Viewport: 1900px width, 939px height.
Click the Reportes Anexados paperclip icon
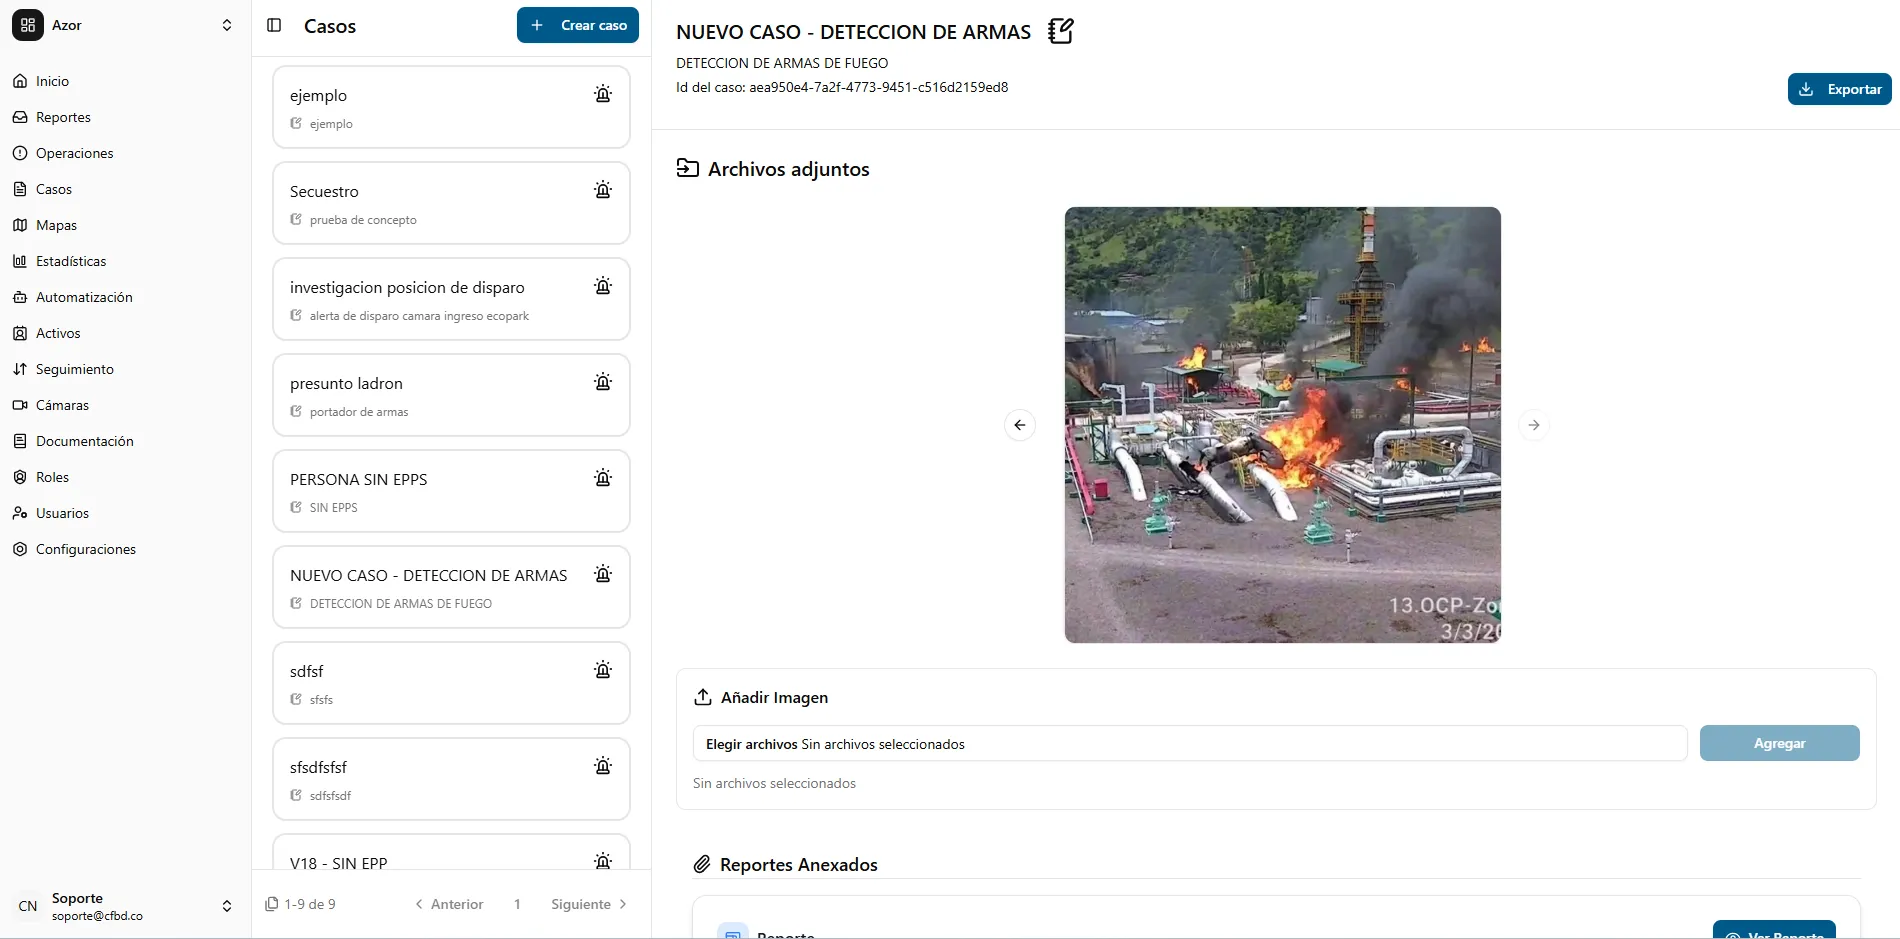pyautogui.click(x=702, y=864)
